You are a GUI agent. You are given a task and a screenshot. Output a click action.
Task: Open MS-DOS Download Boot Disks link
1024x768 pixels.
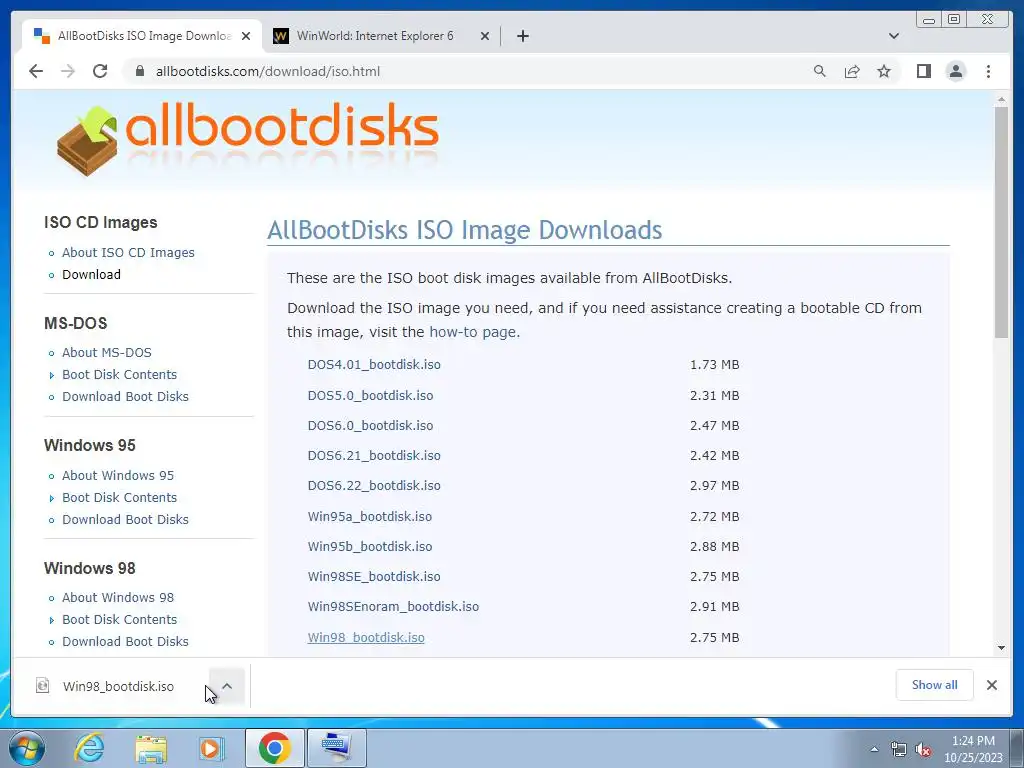tap(125, 396)
